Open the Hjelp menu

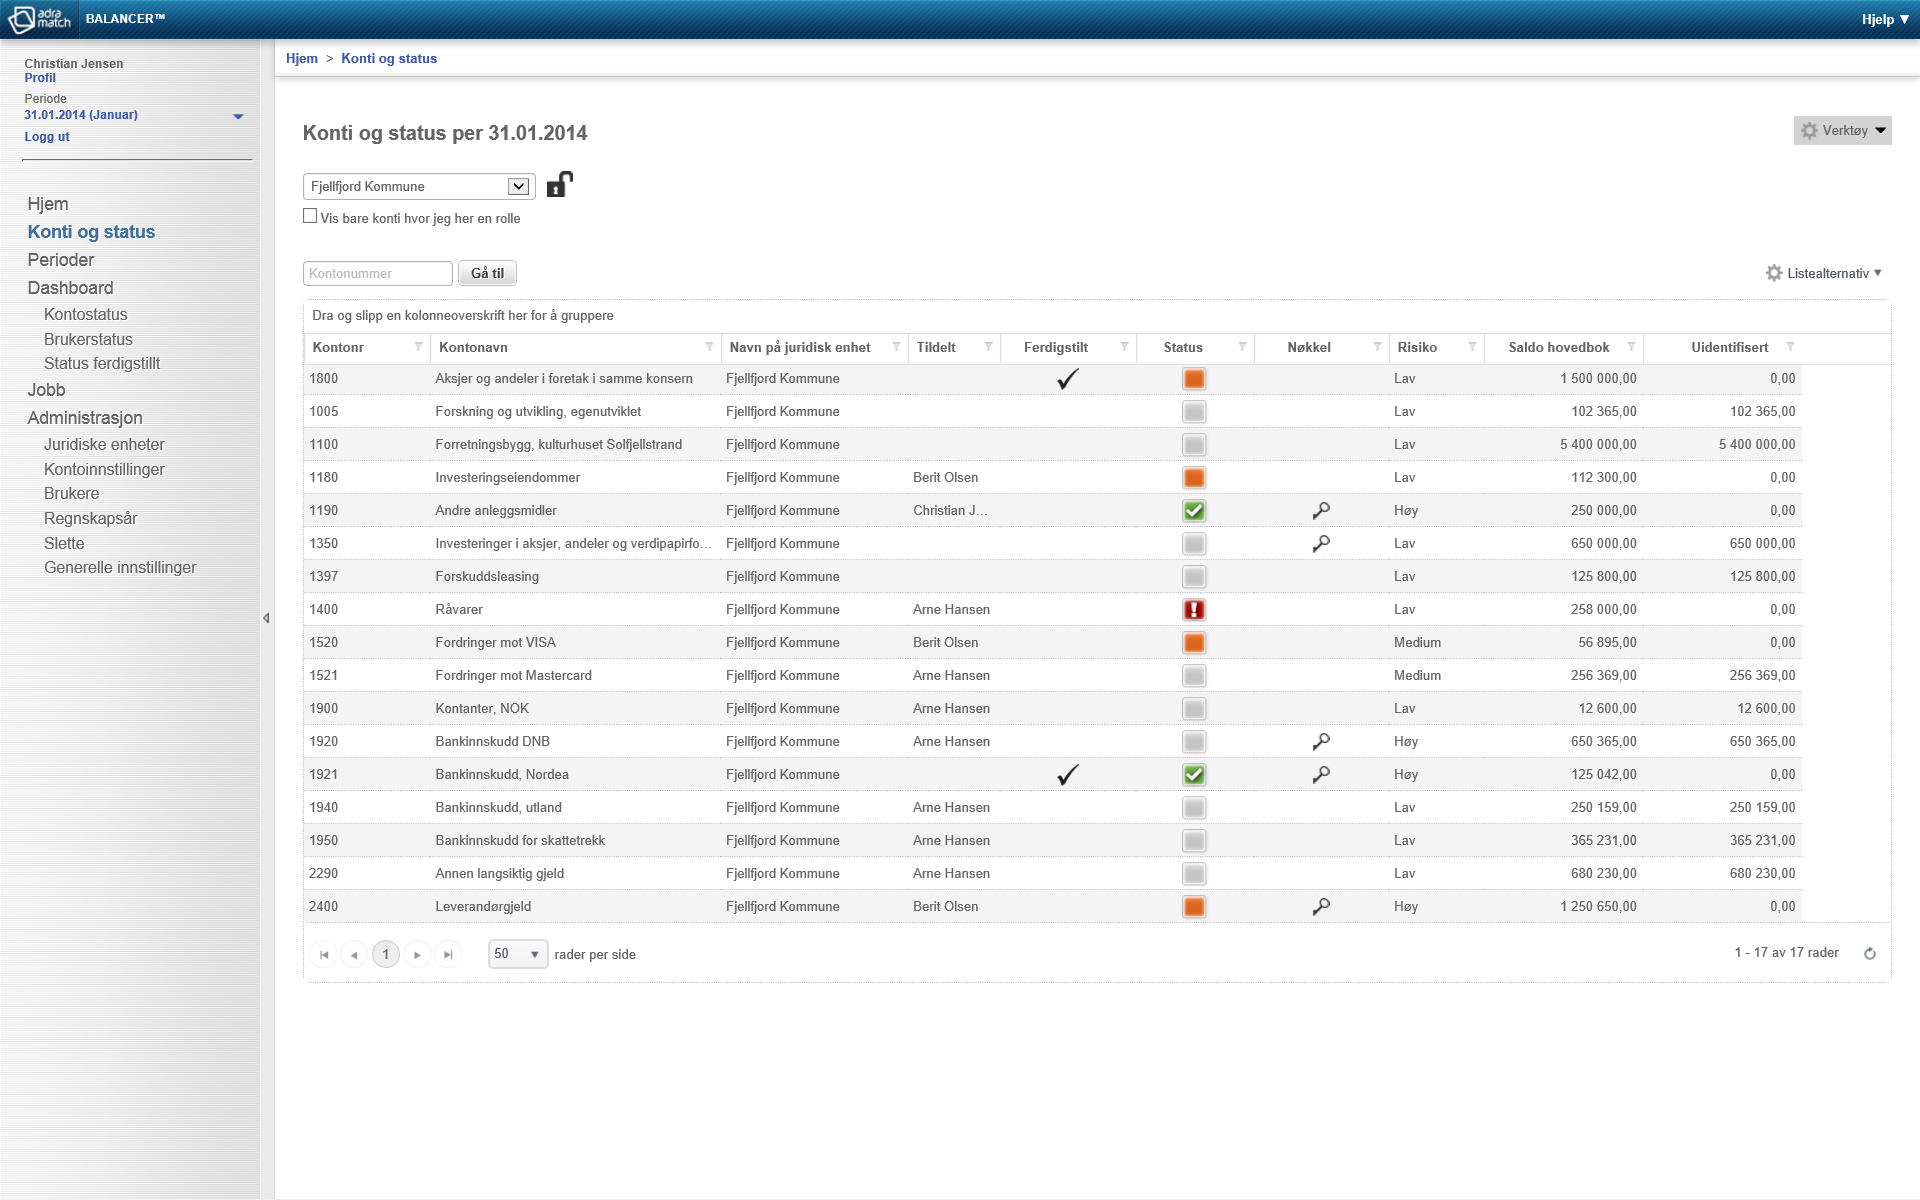point(1885,19)
